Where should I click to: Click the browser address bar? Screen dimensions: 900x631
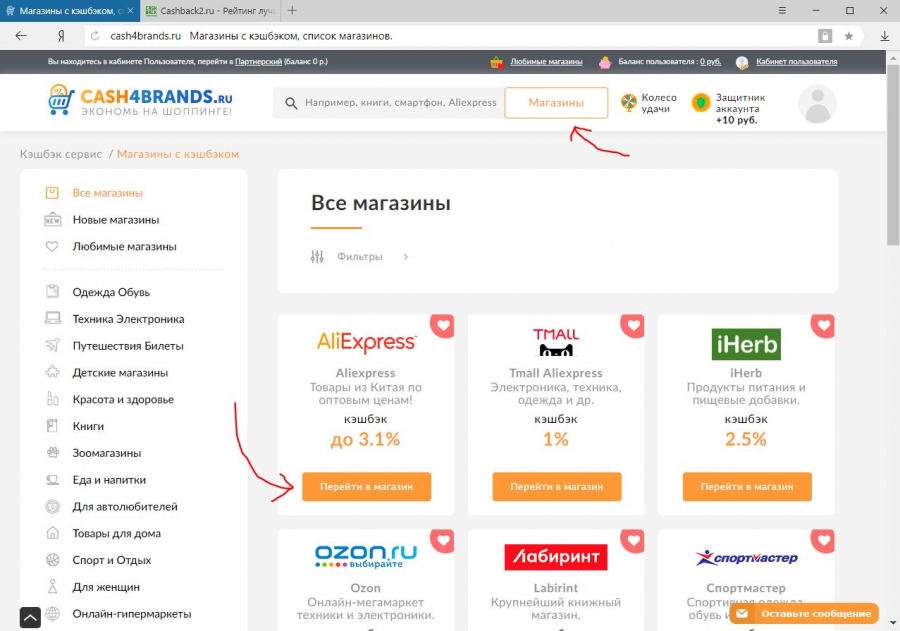[448, 36]
